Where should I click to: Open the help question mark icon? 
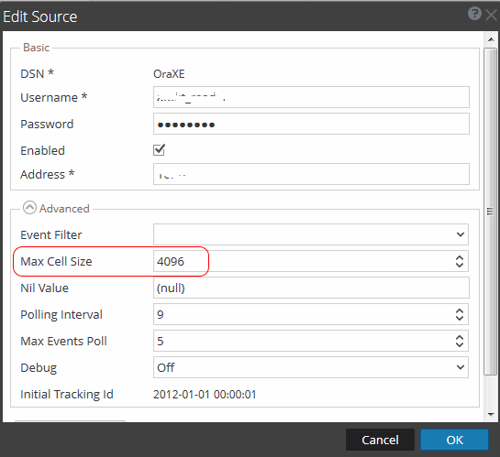(474, 14)
